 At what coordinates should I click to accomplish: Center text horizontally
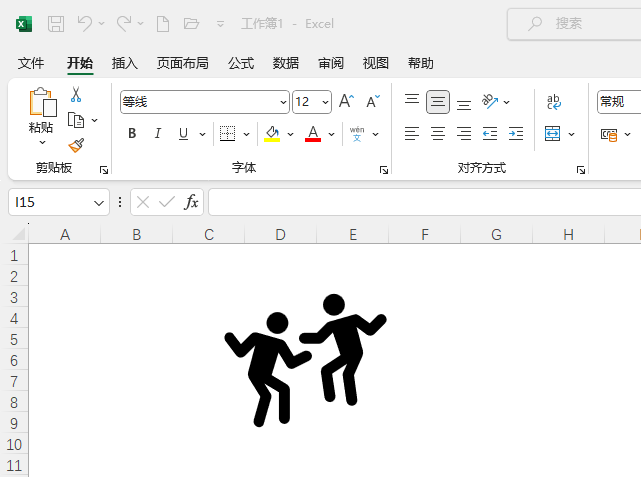pos(438,134)
